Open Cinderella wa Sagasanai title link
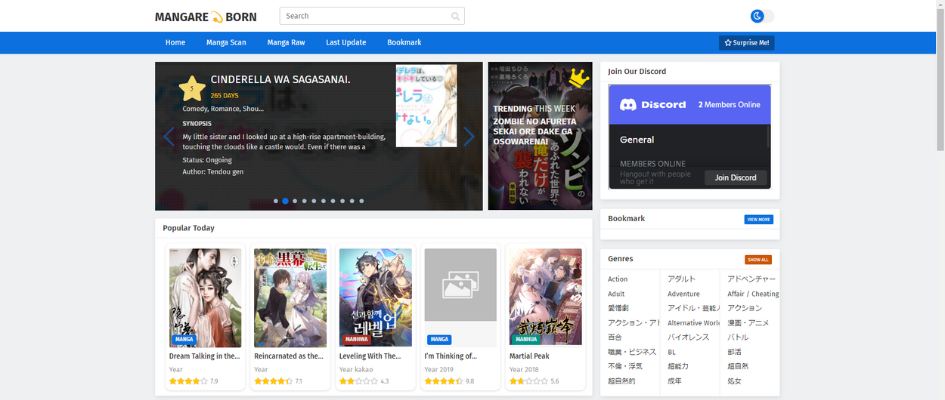The image size is (945, 400). (281, 80)
